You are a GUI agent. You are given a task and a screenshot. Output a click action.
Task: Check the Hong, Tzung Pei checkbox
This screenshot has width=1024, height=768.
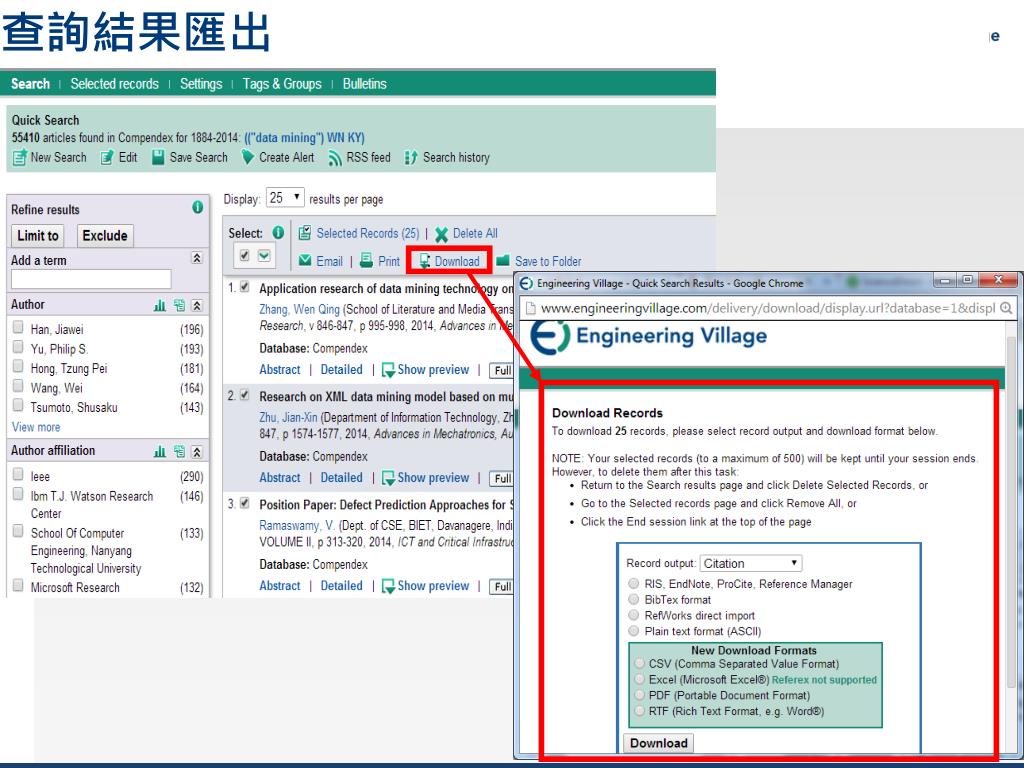click(18, 366)
